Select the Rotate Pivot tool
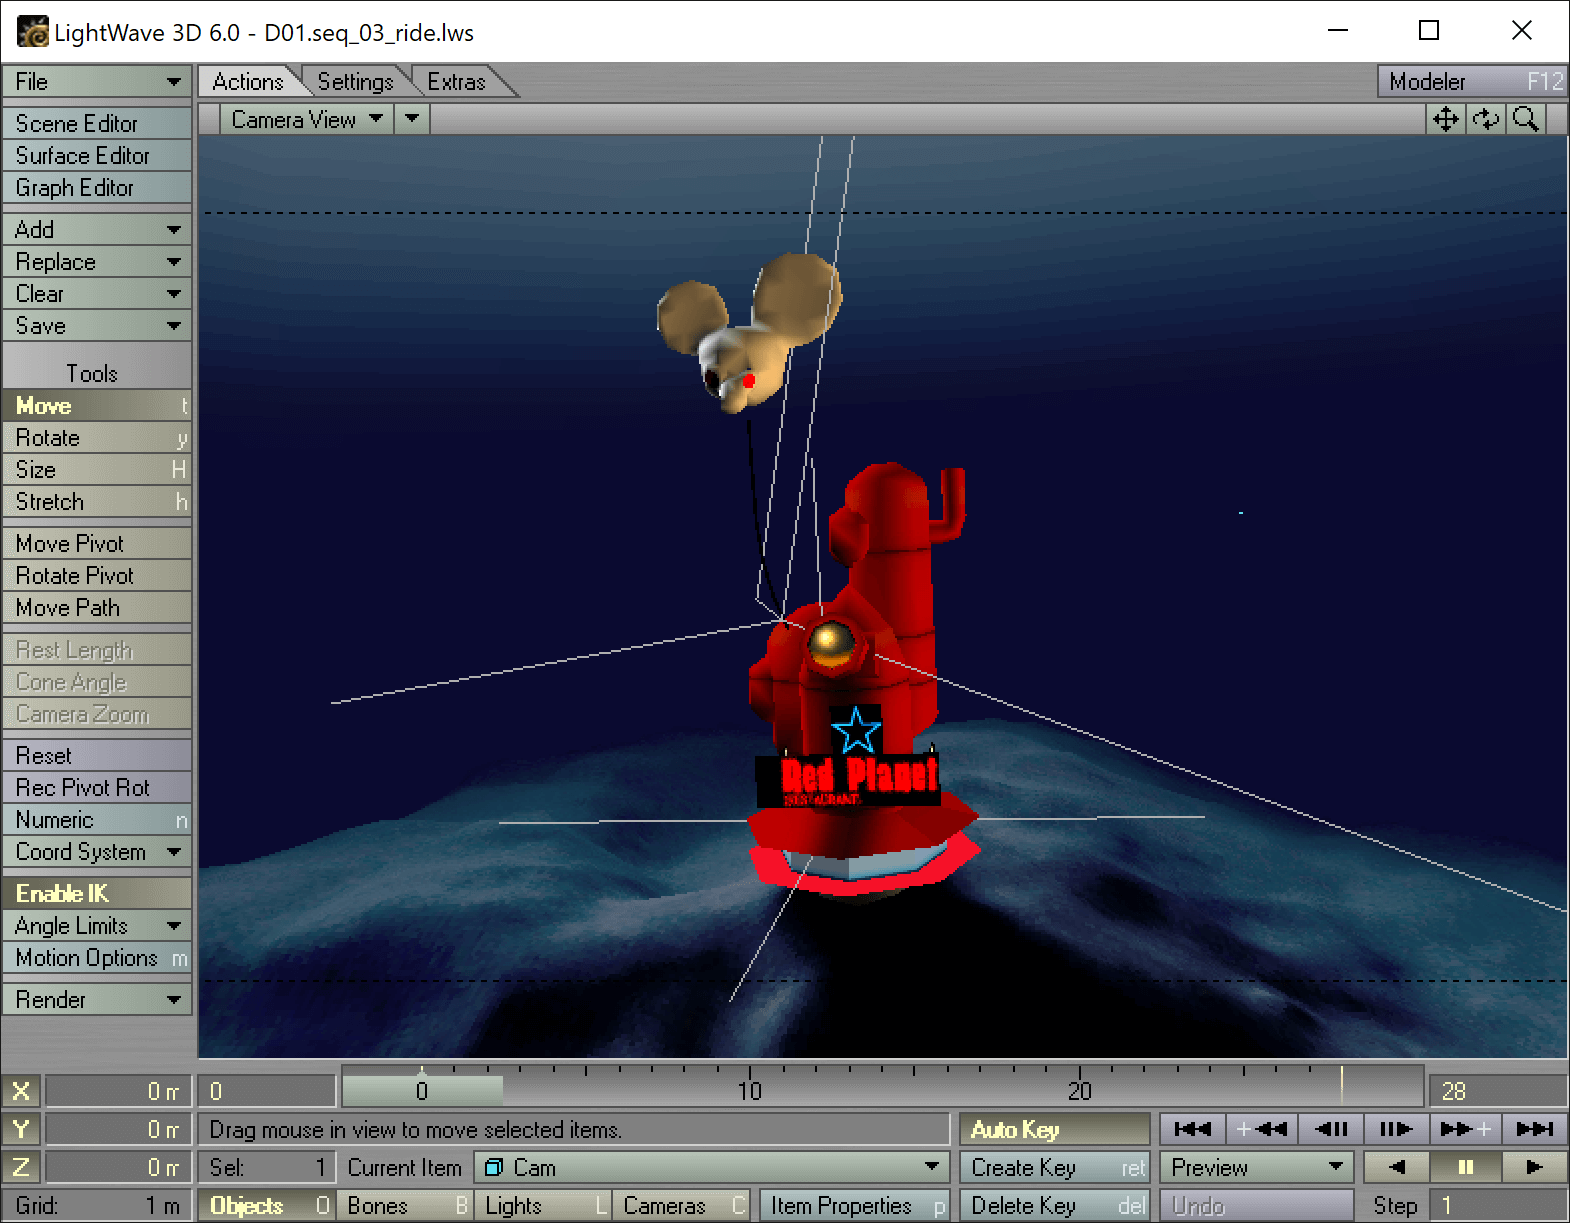This screenshot has width=1570, height=1223. coord(97,575)
